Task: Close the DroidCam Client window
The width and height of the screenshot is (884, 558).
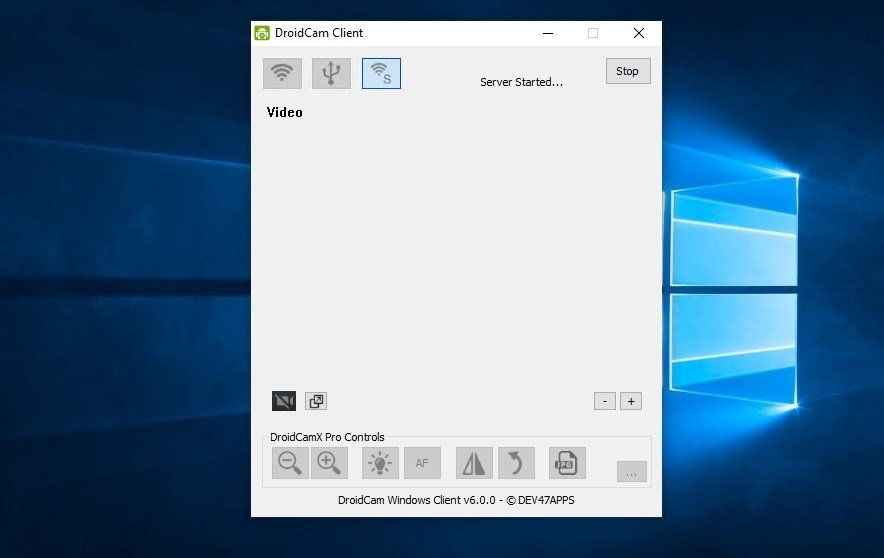Action: tap(639, 33)
